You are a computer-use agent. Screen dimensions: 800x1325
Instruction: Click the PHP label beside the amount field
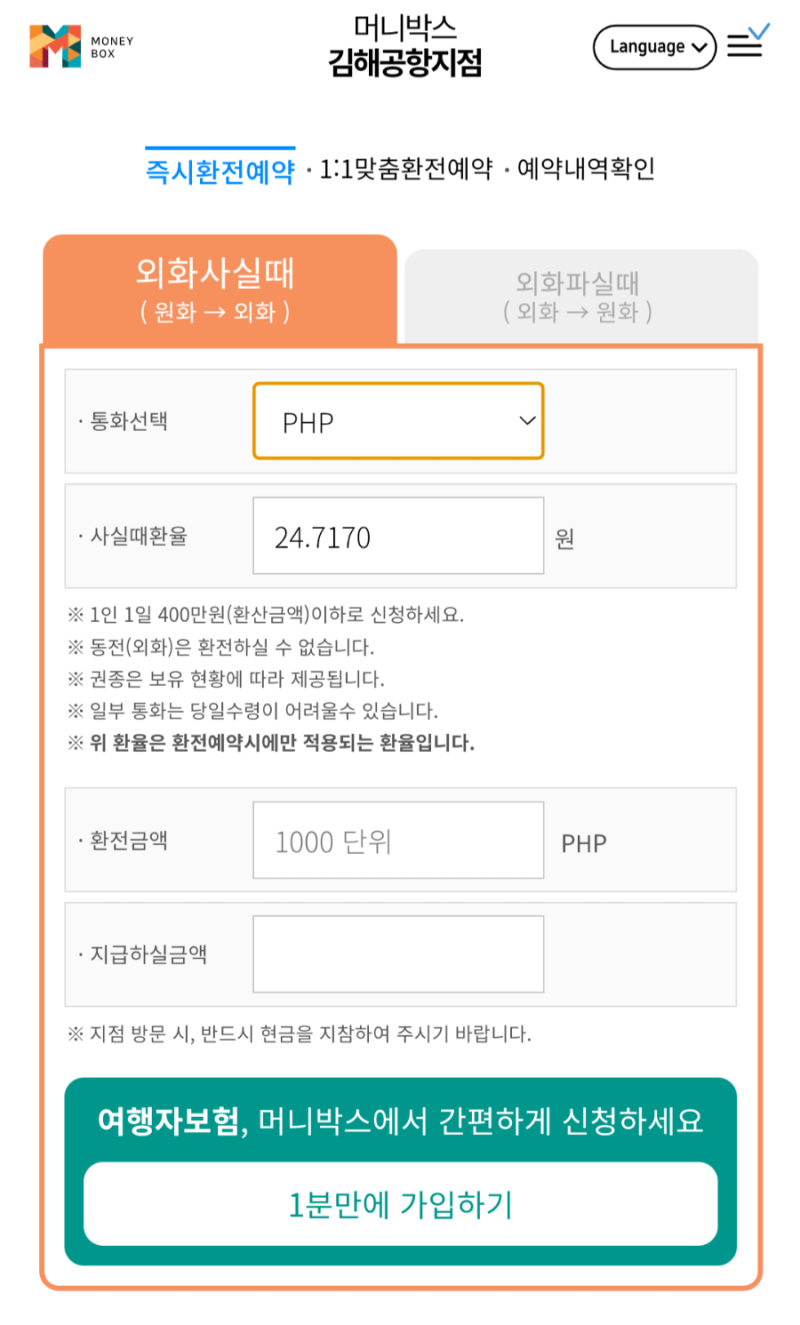583,842
